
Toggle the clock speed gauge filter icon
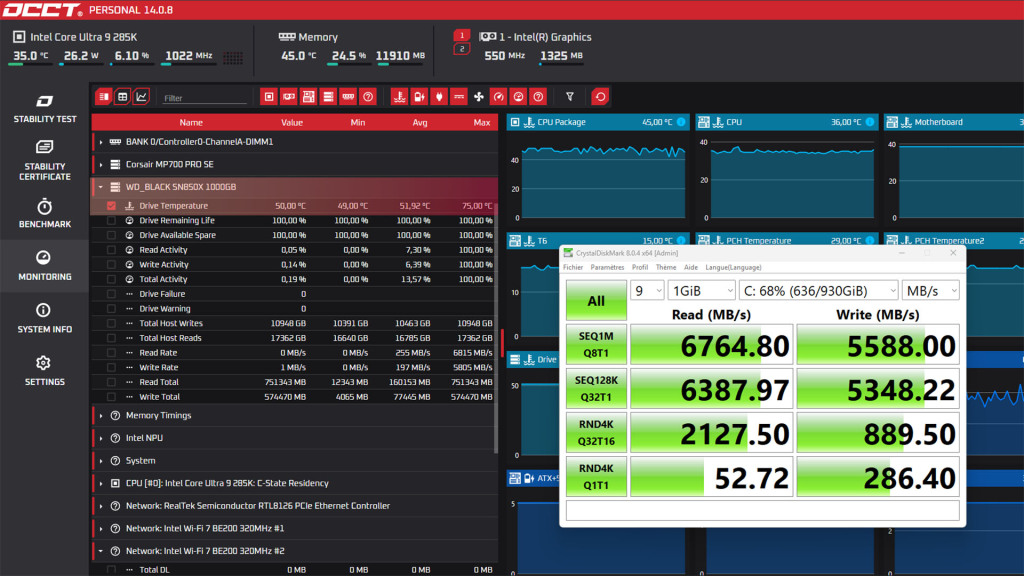coord(498,97)
